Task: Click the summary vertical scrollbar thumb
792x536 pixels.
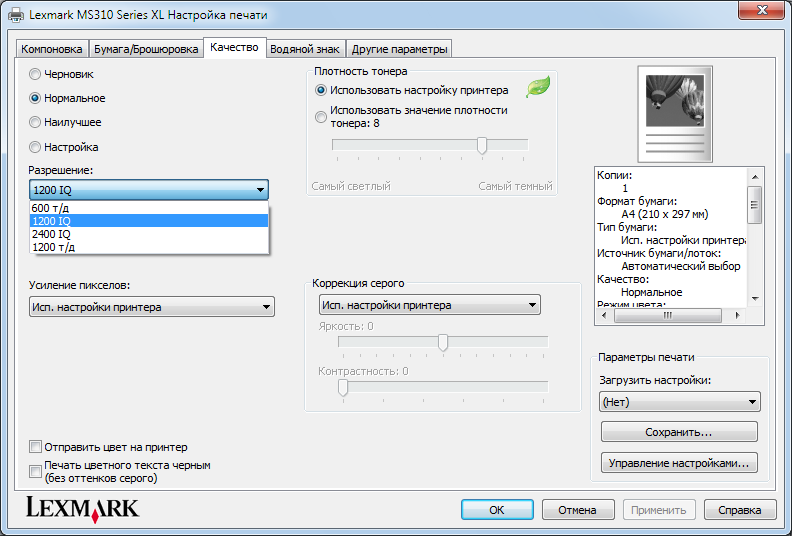Action: [755, 205]
